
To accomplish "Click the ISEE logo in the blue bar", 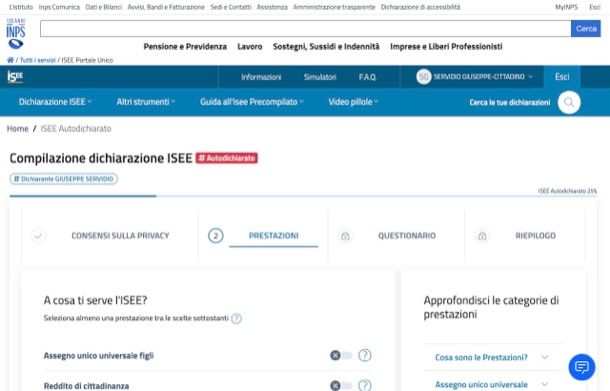I will [x=15, y=77].
